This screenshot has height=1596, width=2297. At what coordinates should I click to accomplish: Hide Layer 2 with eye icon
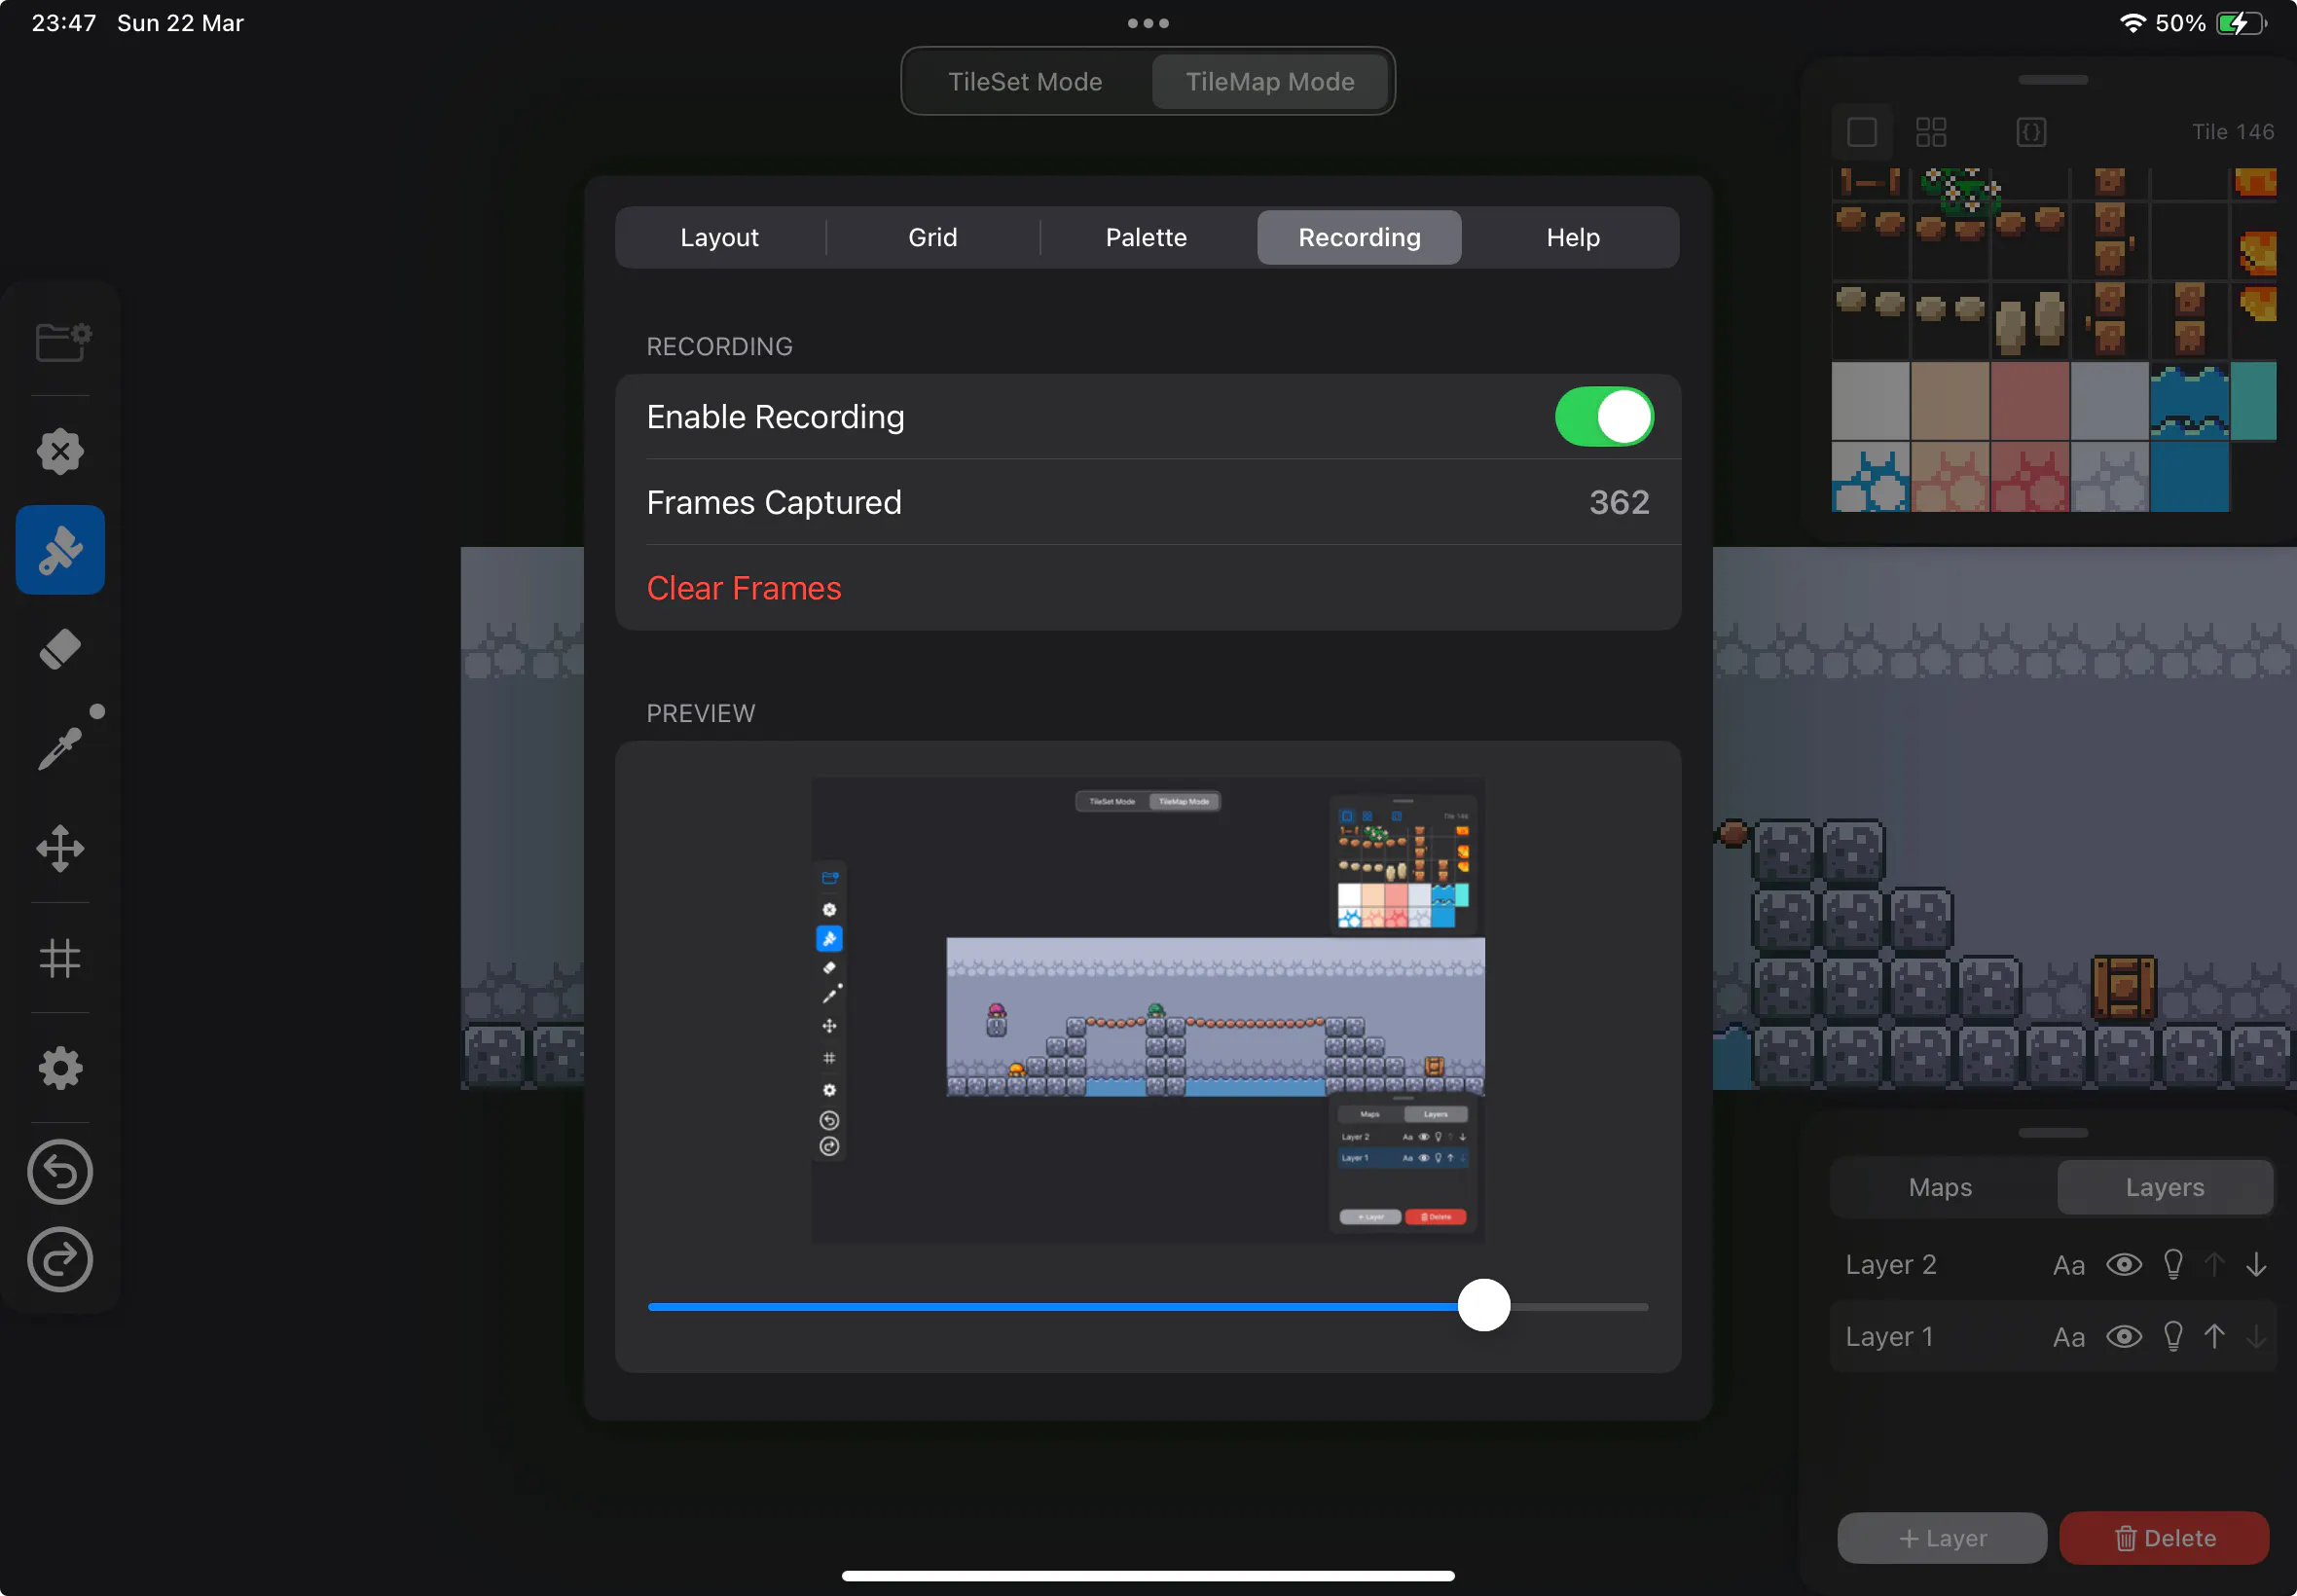click(x=2123, y=1265)
